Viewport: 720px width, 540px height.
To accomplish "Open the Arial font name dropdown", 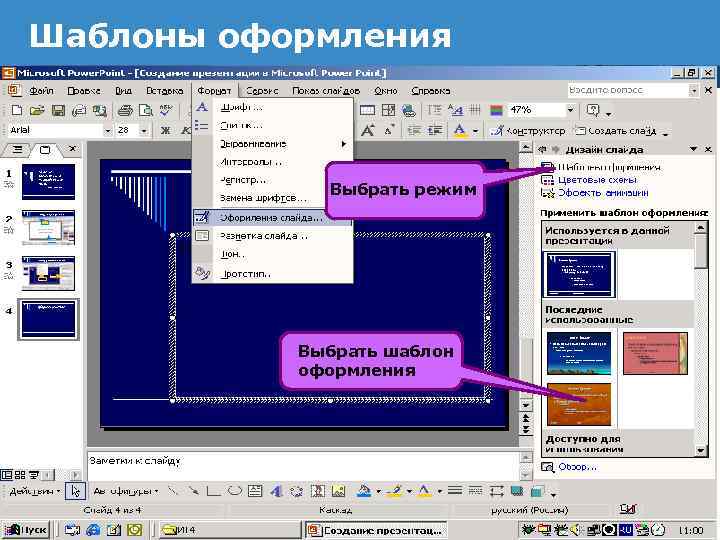I will (107, 130).
